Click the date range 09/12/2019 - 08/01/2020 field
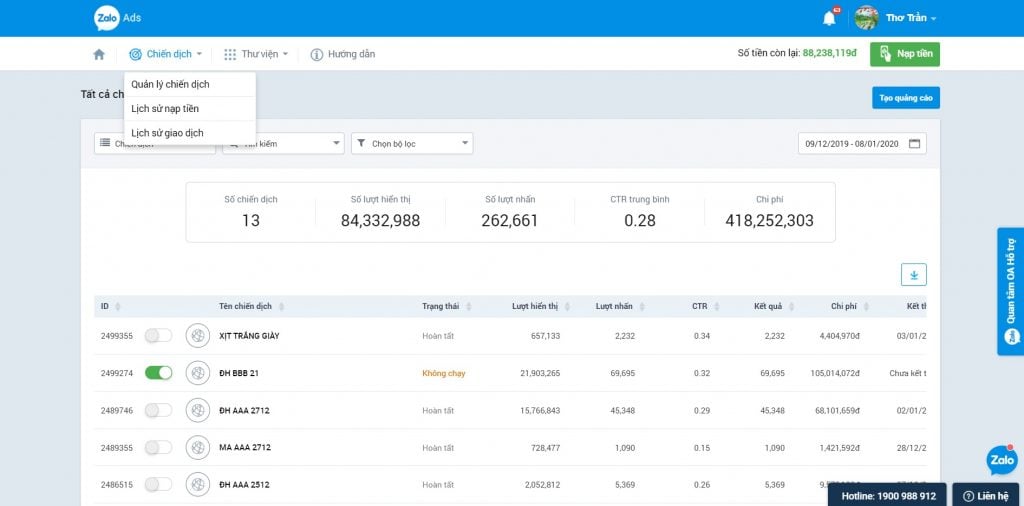 tap(862, 144)
